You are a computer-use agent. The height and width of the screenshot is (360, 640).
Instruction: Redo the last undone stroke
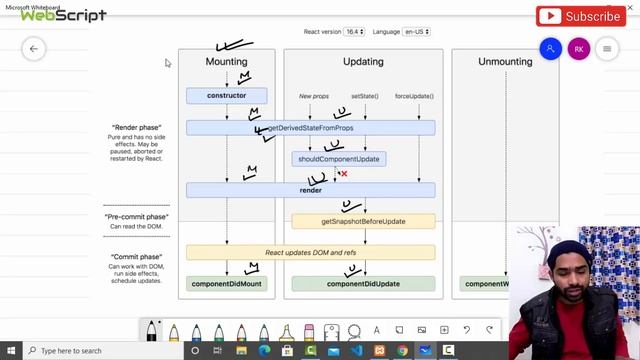(x=489, y=330)
